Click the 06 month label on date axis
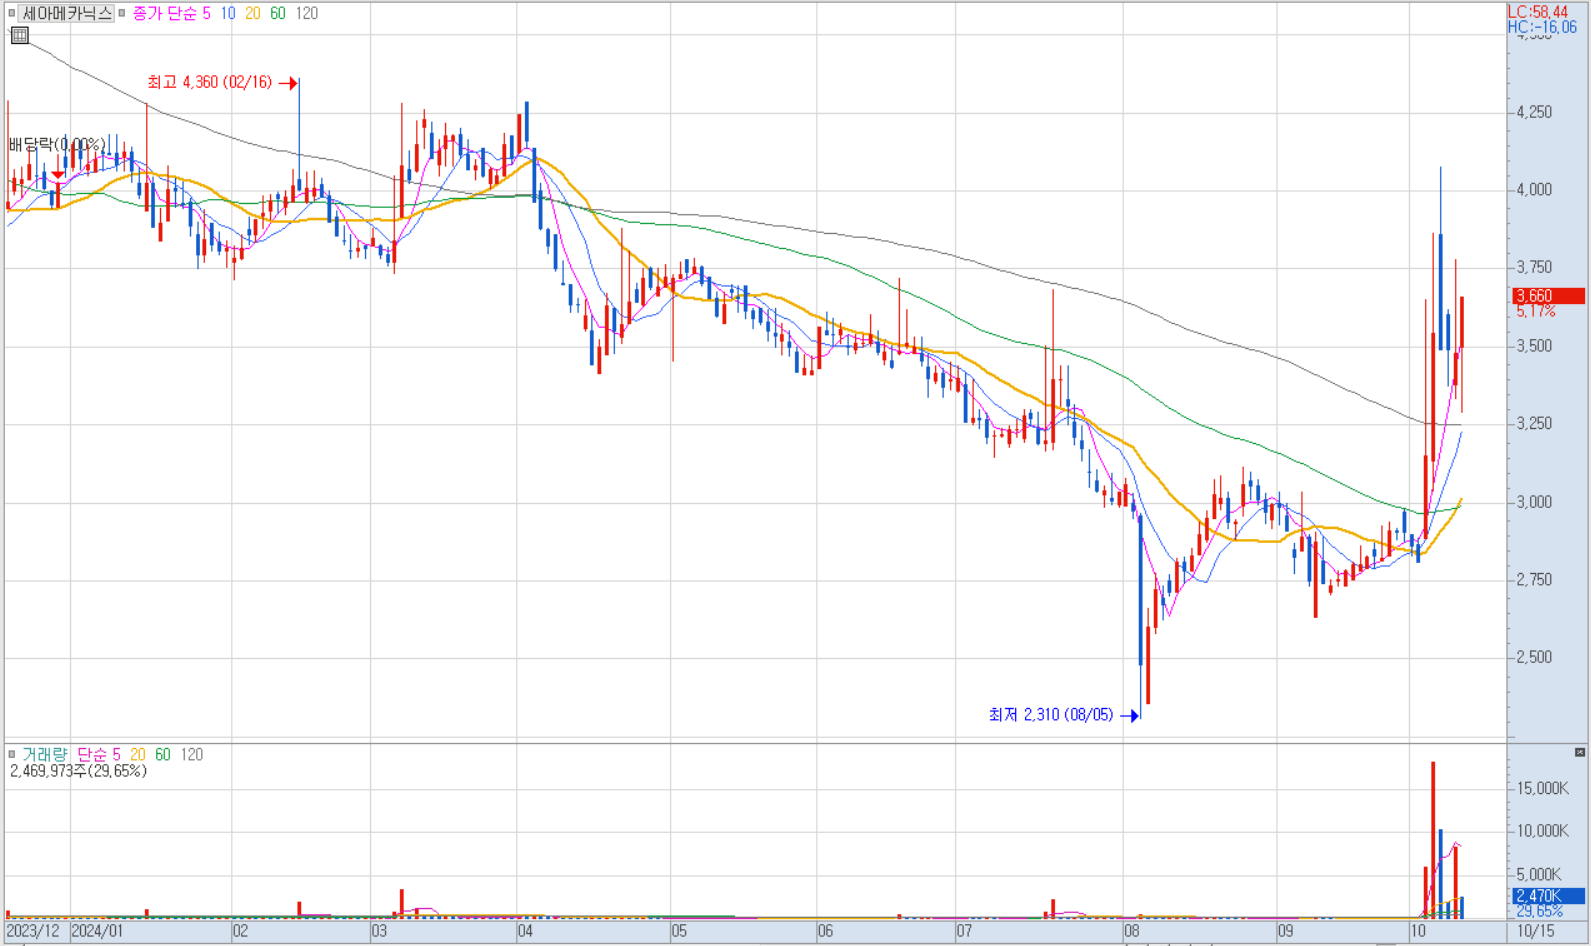 pos(825,932)
